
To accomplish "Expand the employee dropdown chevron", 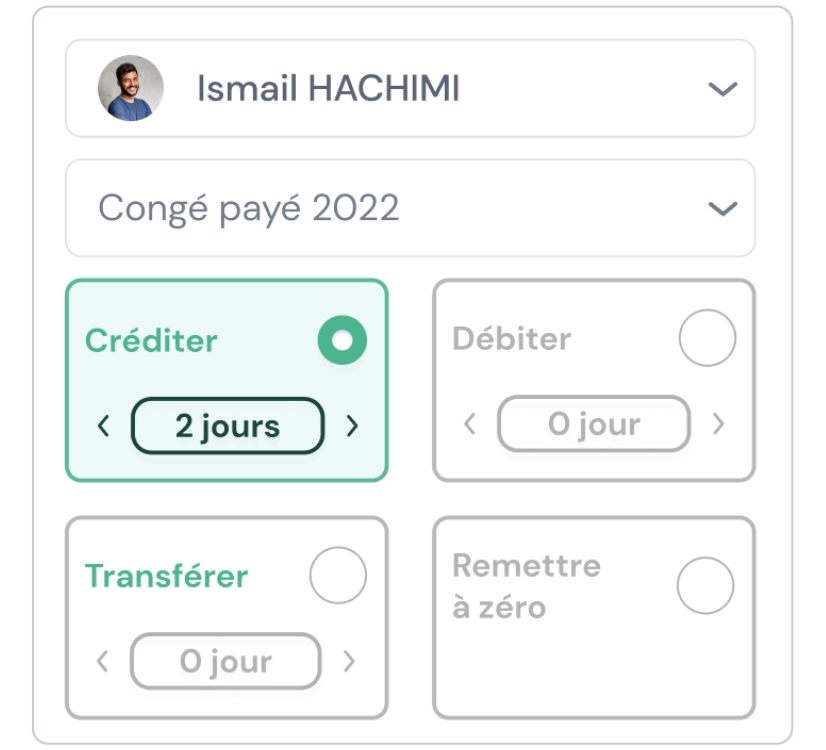I will (723, 88).
